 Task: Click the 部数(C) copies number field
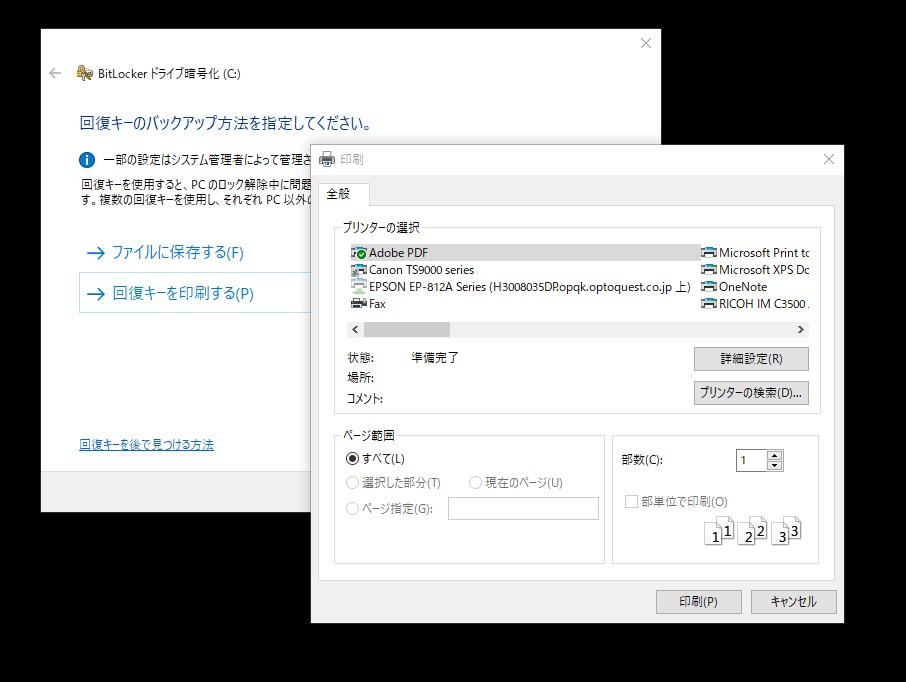(751, 461)
